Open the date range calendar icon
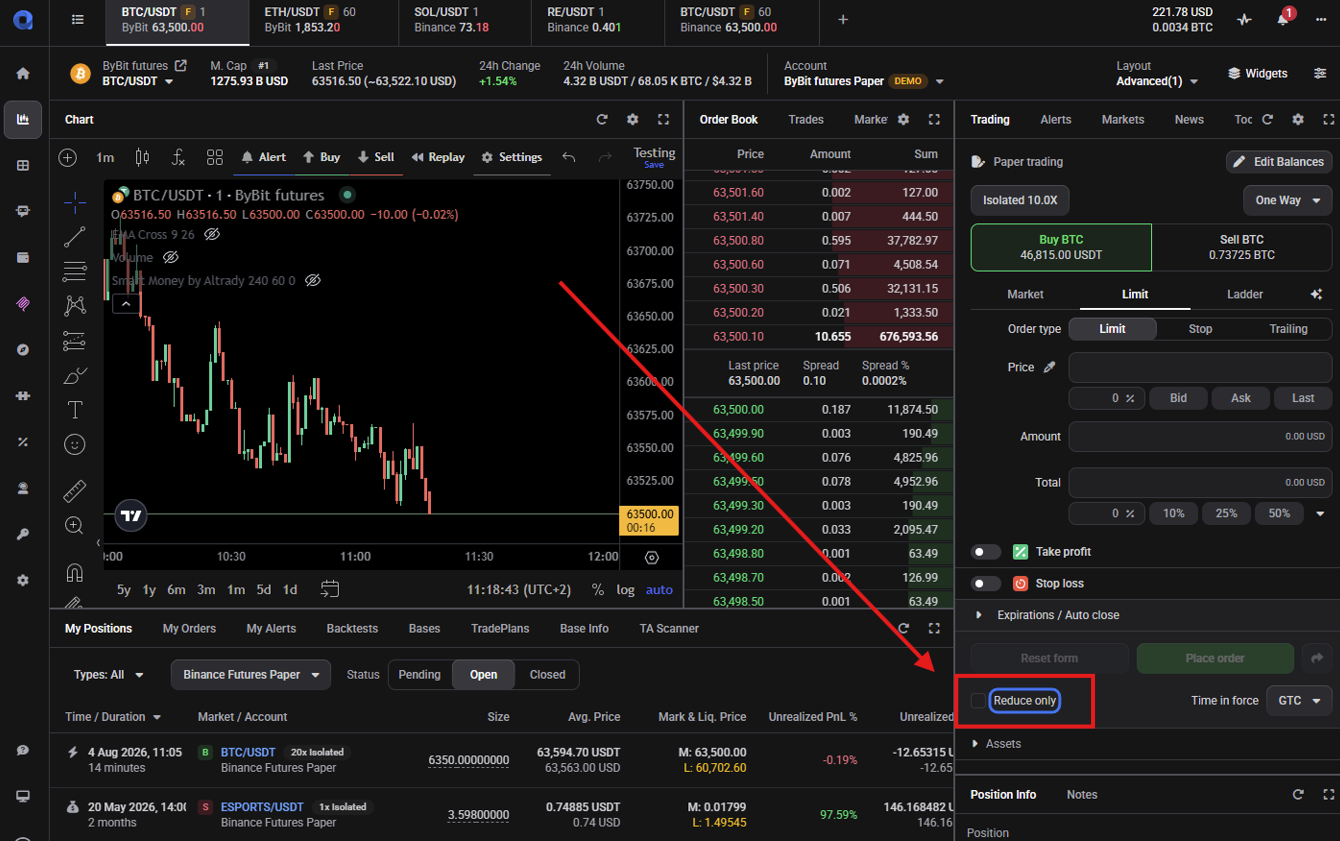 point(329,589)
